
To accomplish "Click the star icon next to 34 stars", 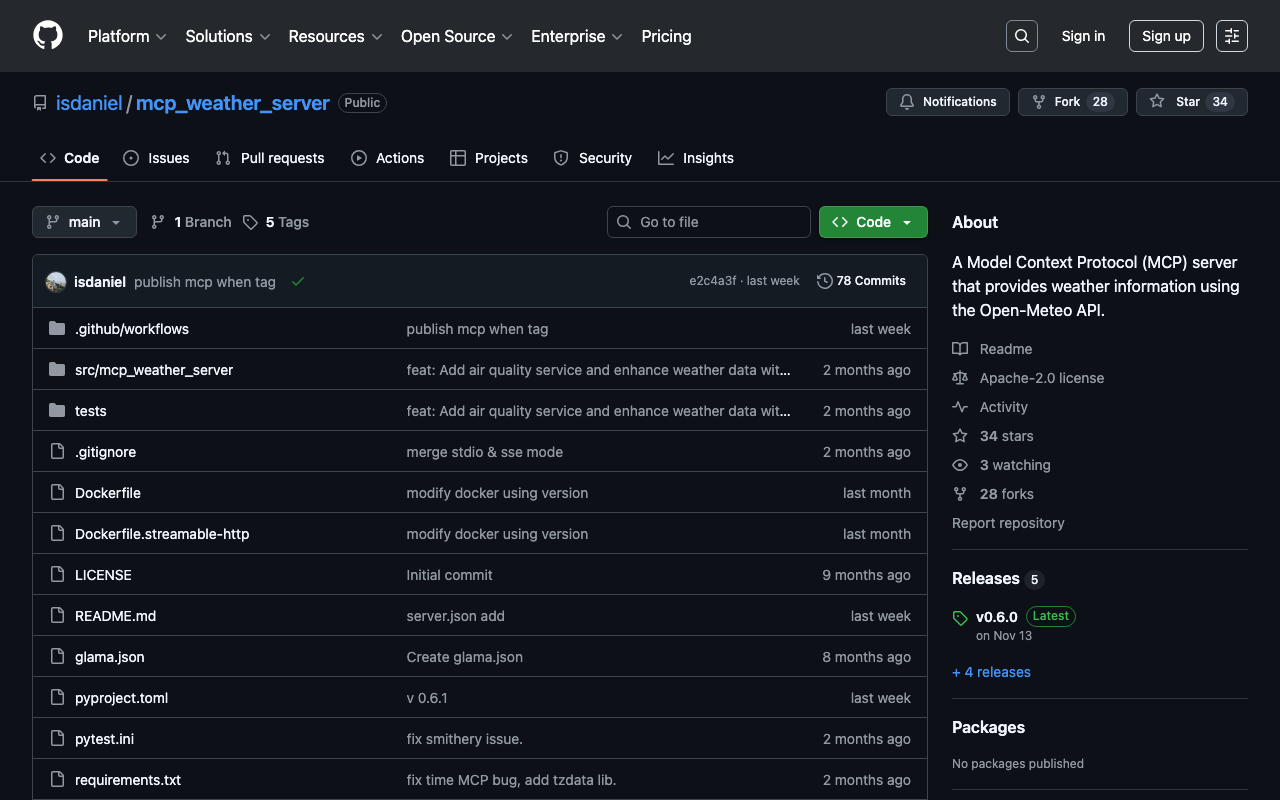I will pyautogui.click(x=960, y=436).
